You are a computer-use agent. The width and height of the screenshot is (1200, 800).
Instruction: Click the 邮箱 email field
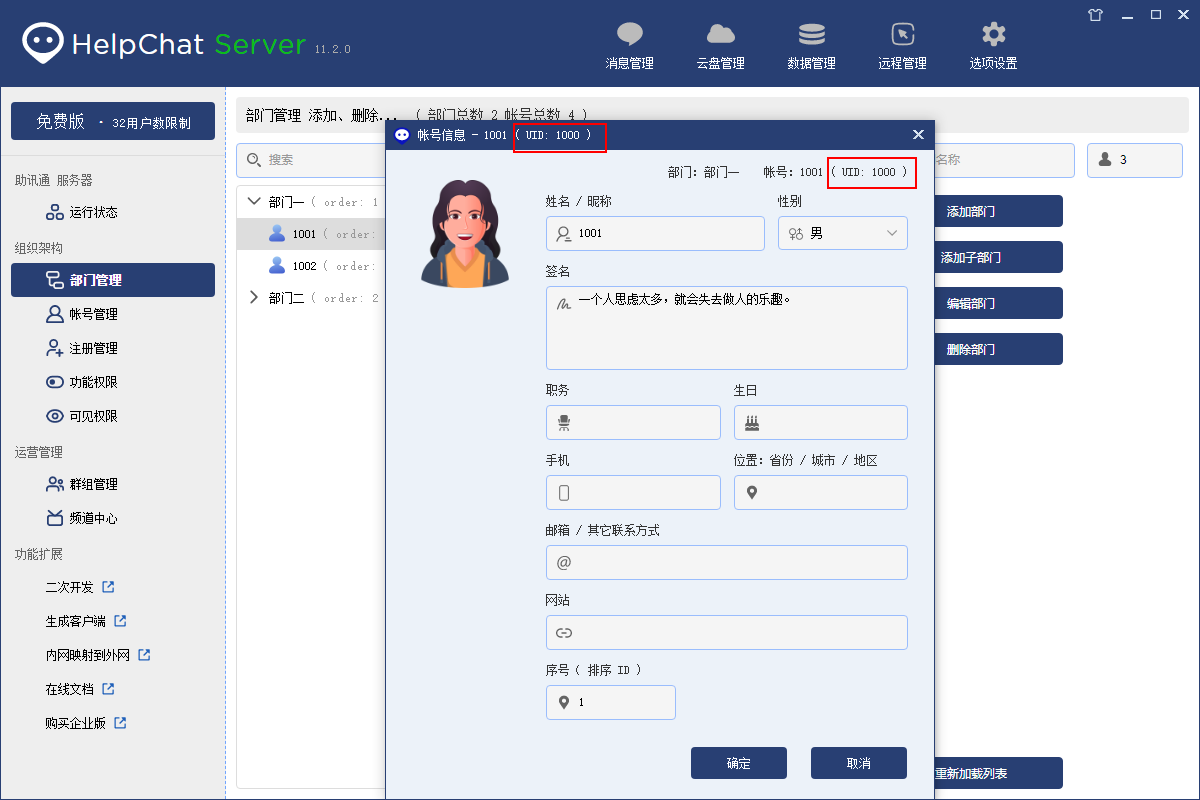click(x=727, y=562)
